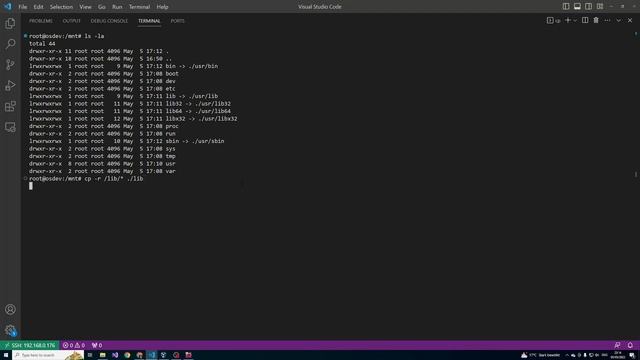Open the Source Control view

tap(10, 64)
